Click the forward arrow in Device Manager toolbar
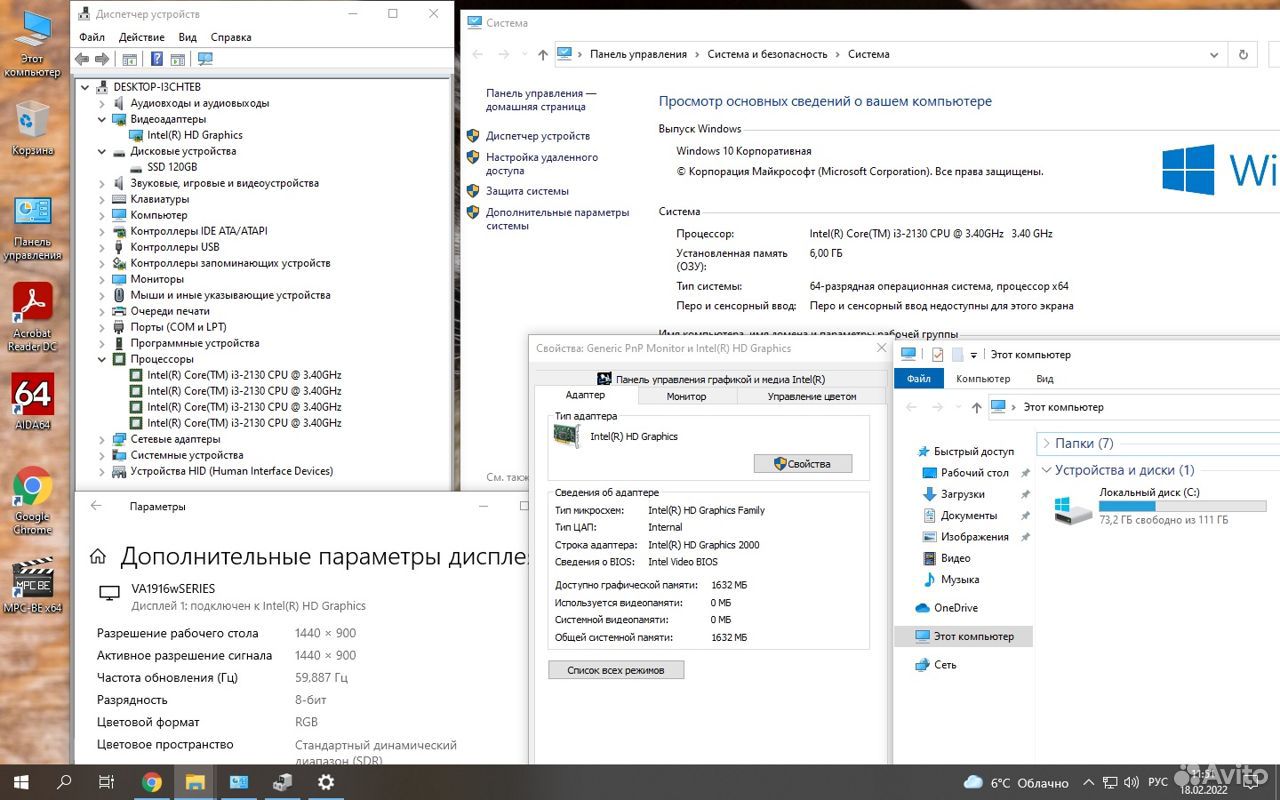The width and height of the screenshot is (1280, 800). pyautogui.click(x=101, y=59)
